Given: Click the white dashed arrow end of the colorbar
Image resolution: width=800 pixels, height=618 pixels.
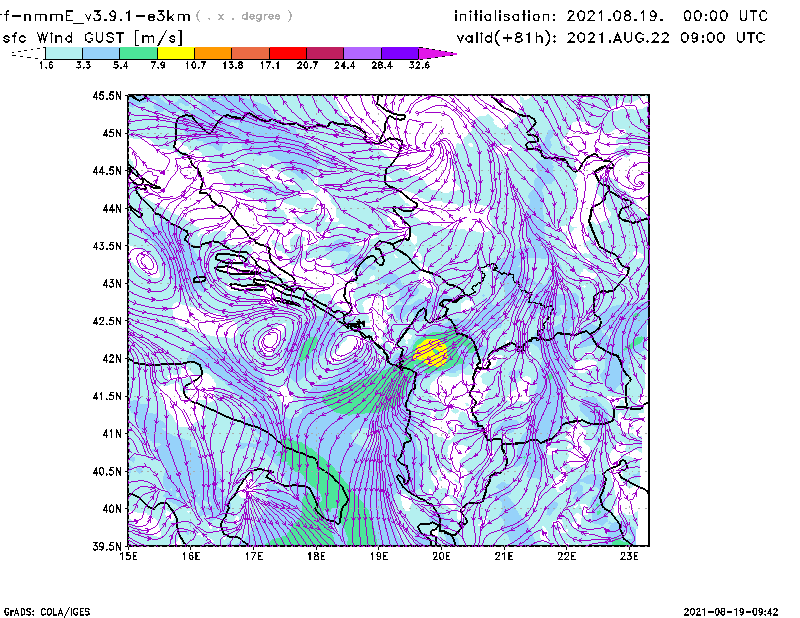Looking at the screenshot, I should coord(28,53).
